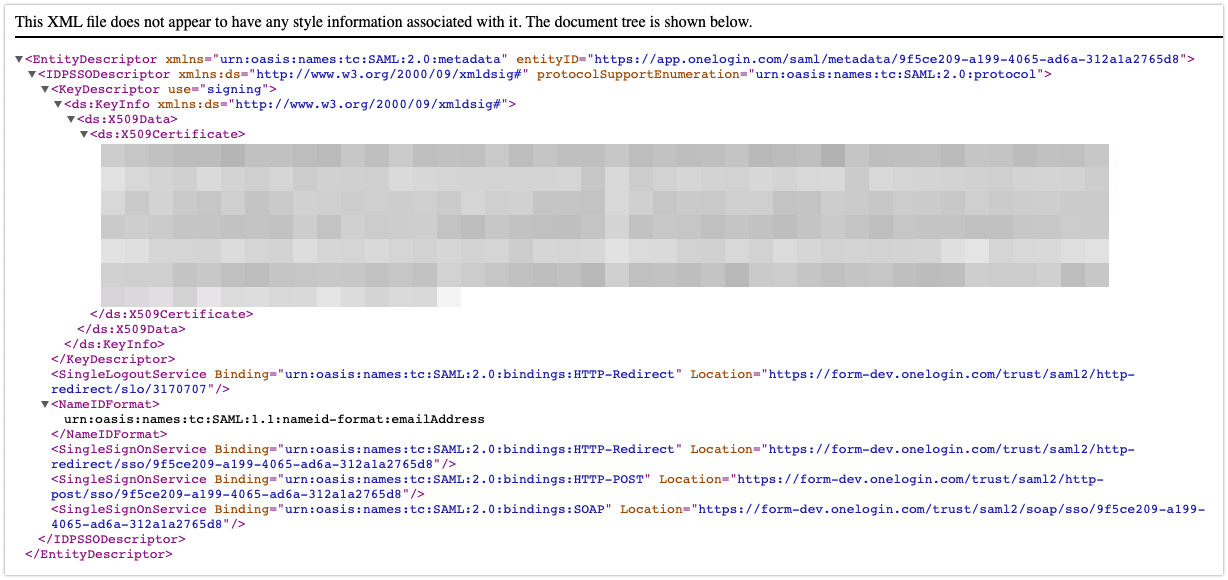Collapse the KeyDescriptor signing node
The image size is (1228, 580).
(45, 90)
